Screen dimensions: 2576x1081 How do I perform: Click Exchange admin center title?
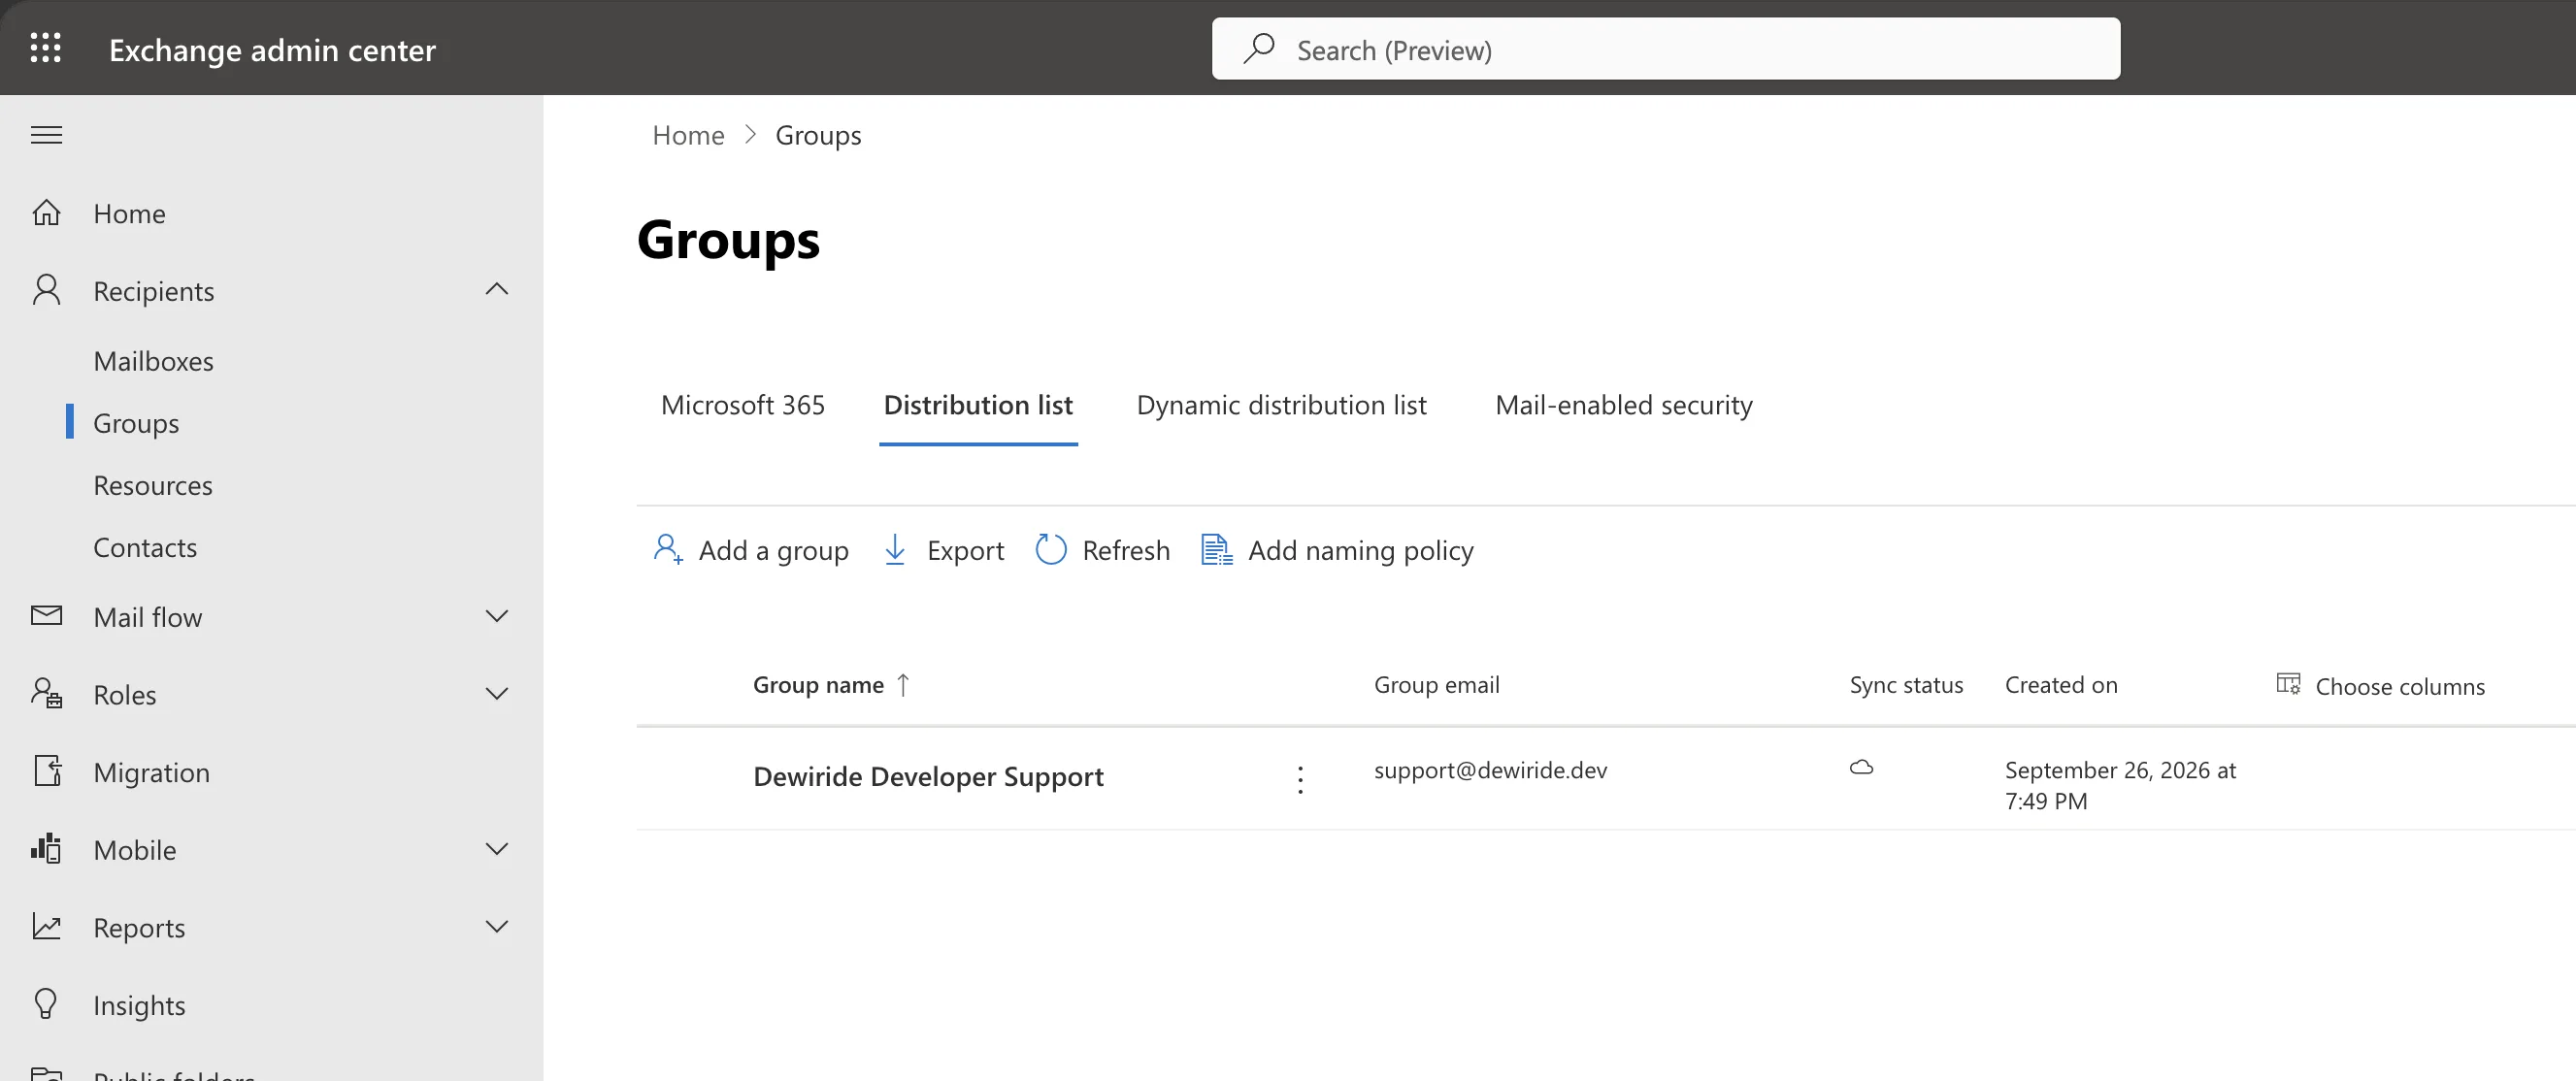[272, 50]
